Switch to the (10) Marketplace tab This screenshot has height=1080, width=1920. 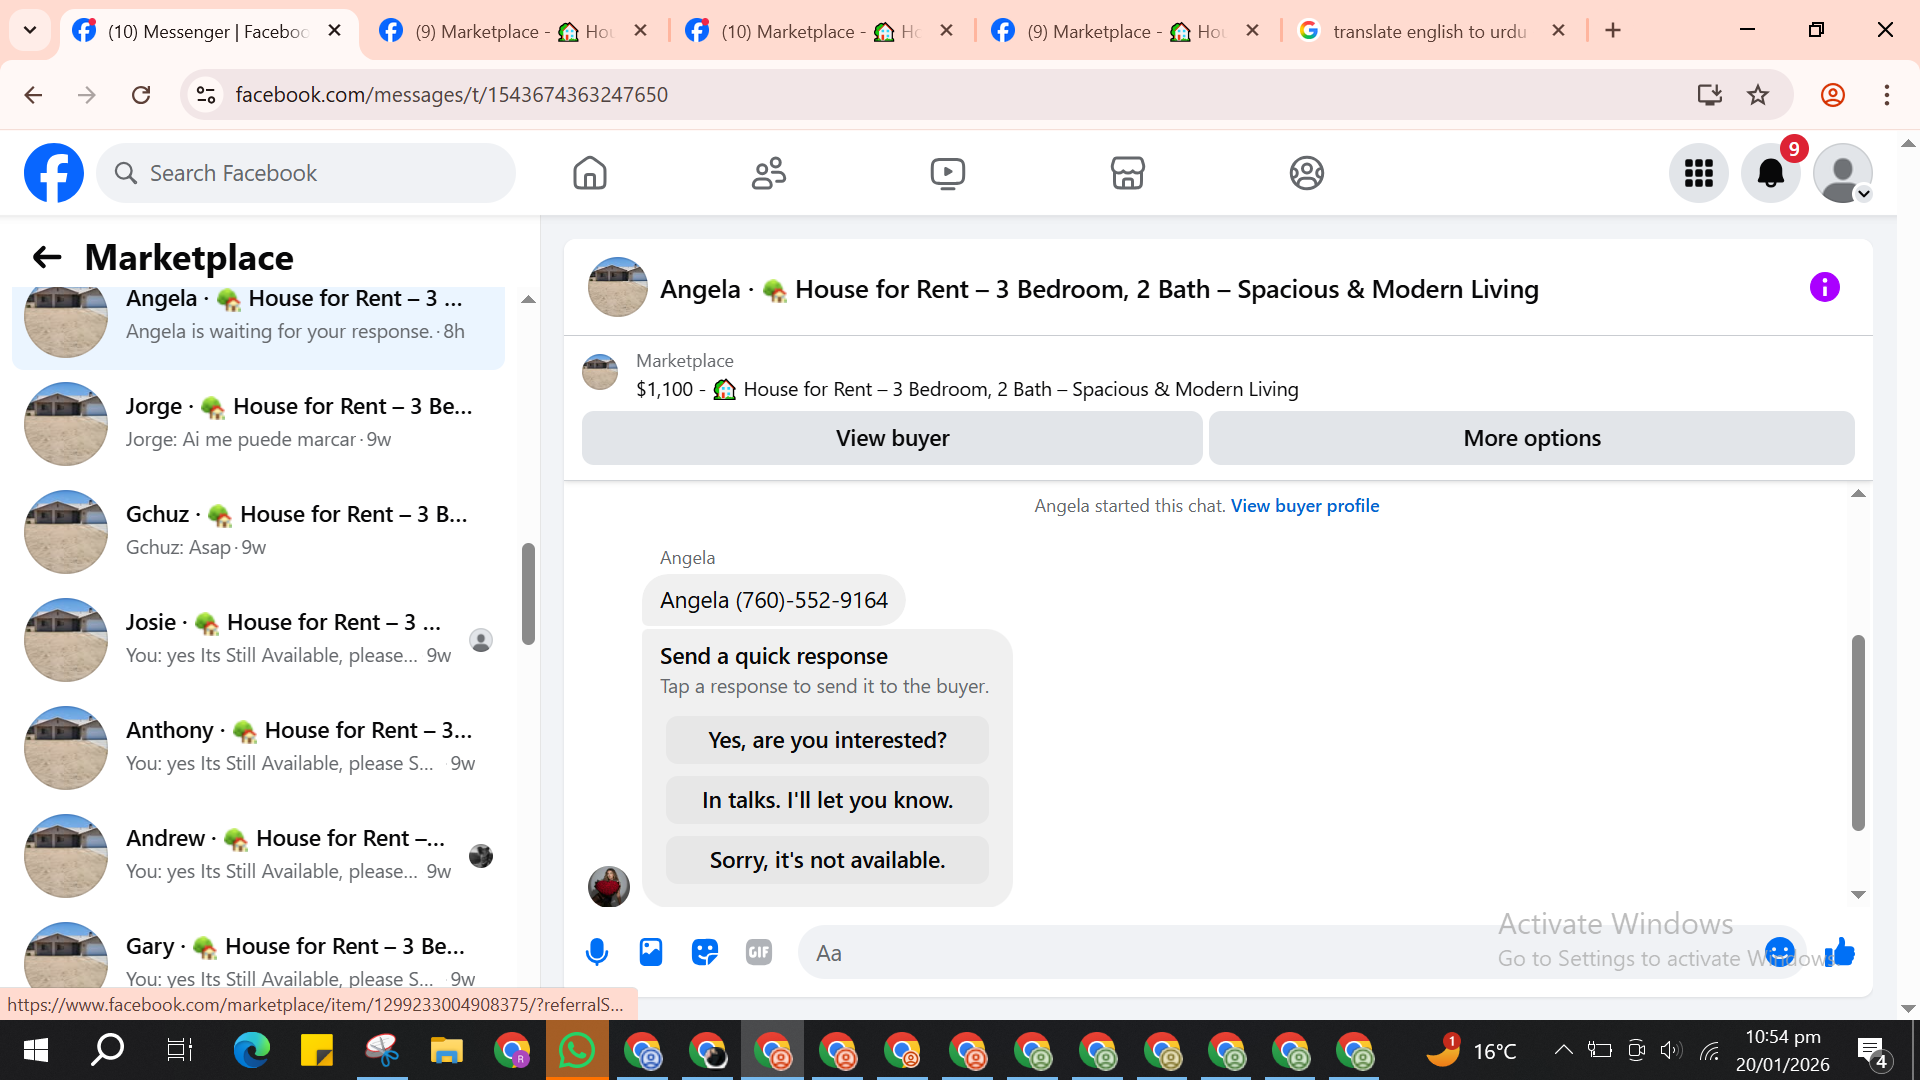click(820, 31)
